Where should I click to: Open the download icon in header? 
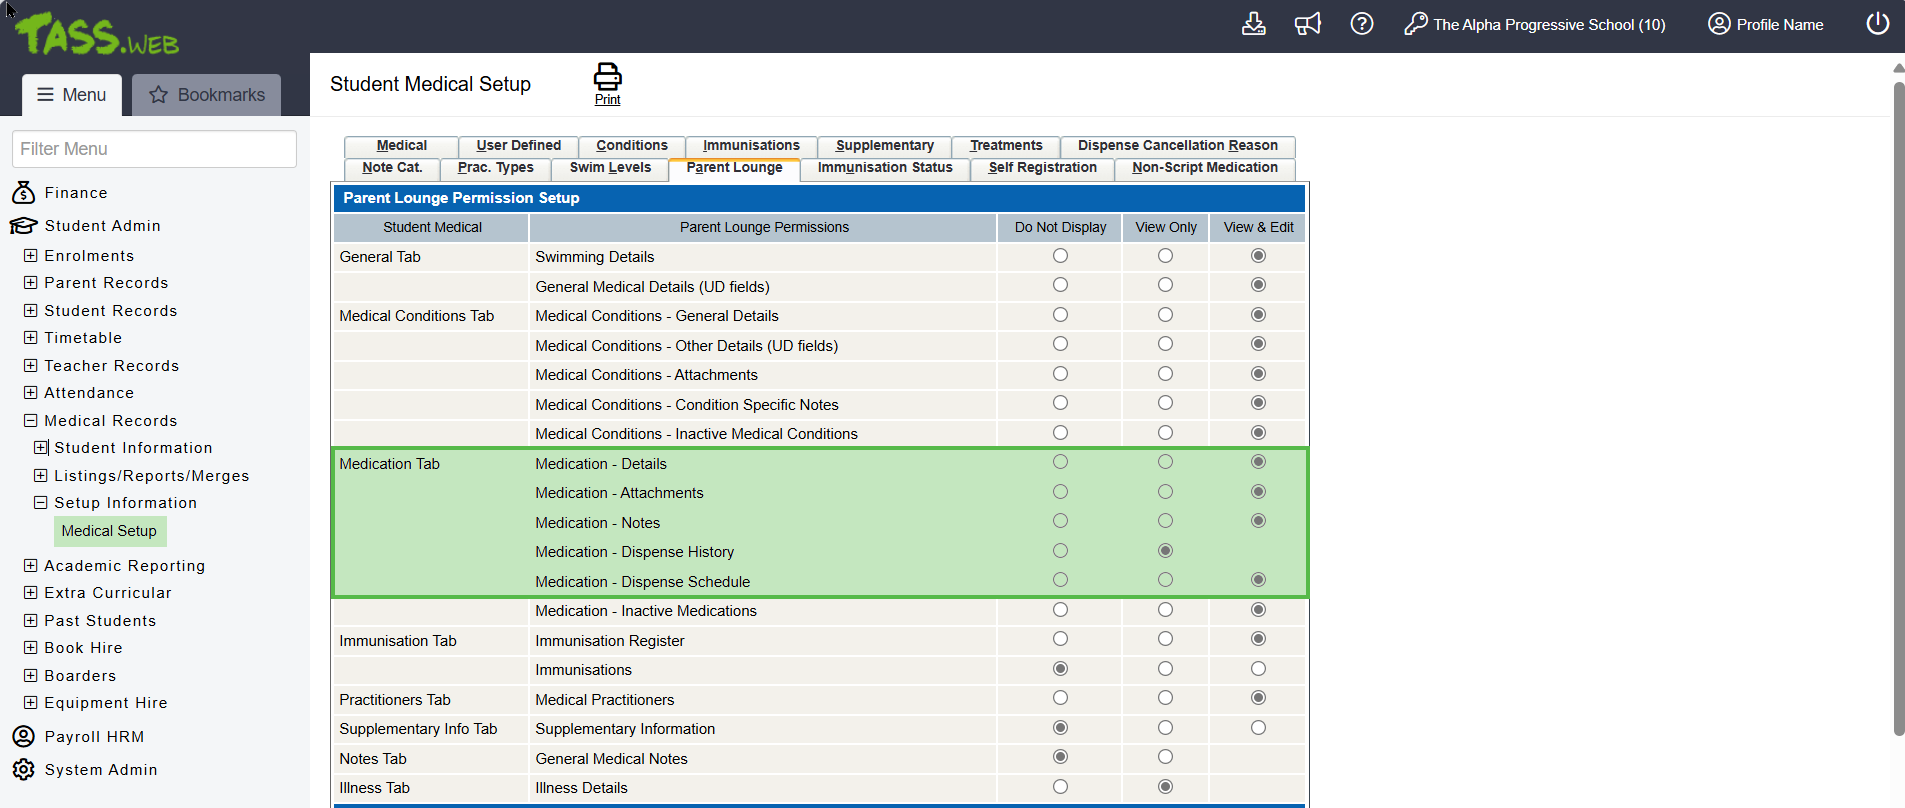(1253, 24)
